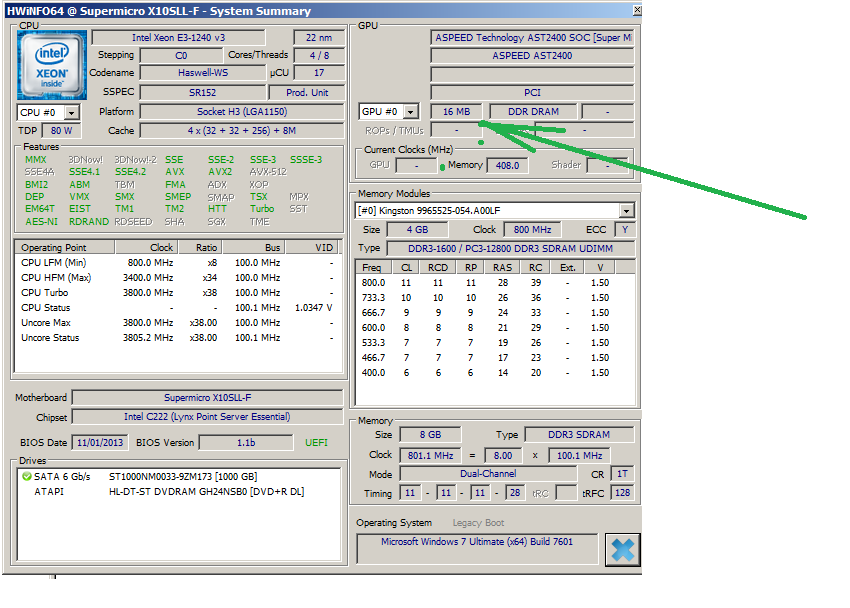
Task: Select the 800.0 frequency timing row
Action: coord(494,283)
